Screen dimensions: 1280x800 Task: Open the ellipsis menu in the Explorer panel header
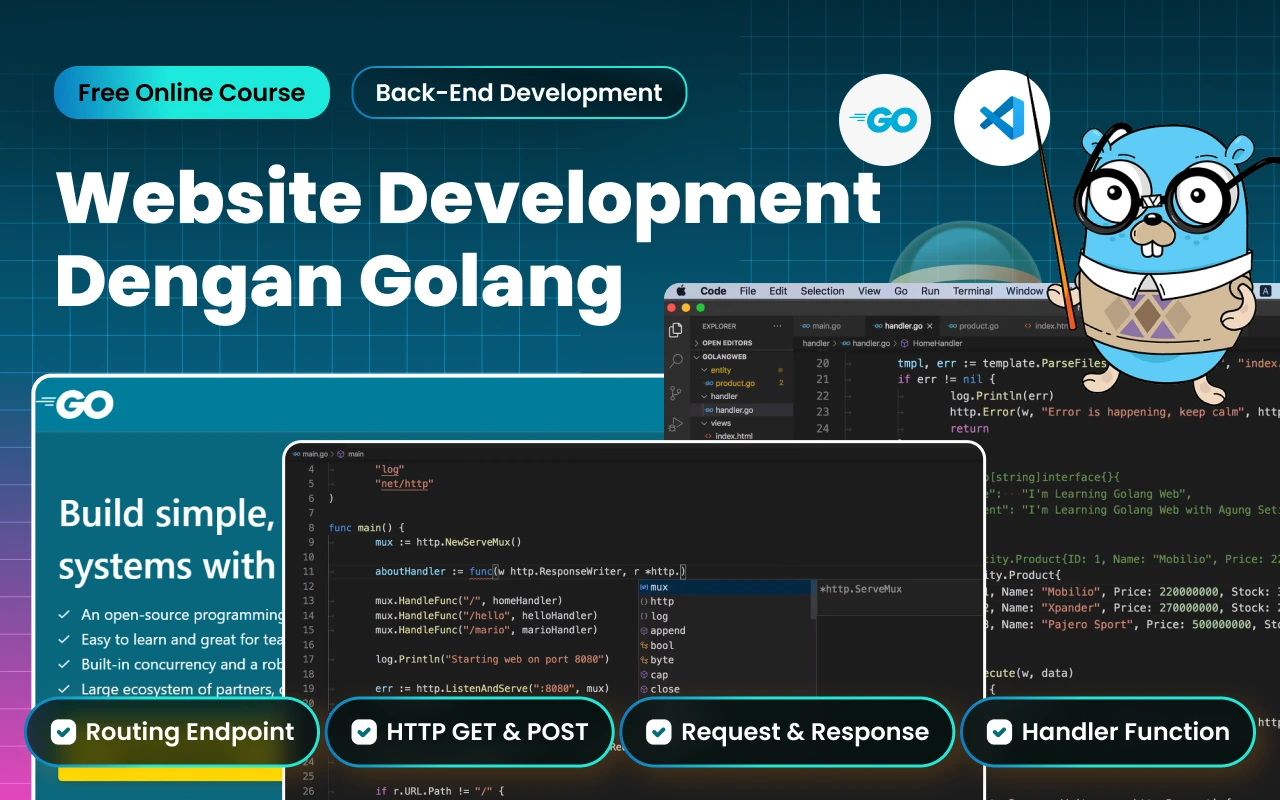(x=777, y=326)
